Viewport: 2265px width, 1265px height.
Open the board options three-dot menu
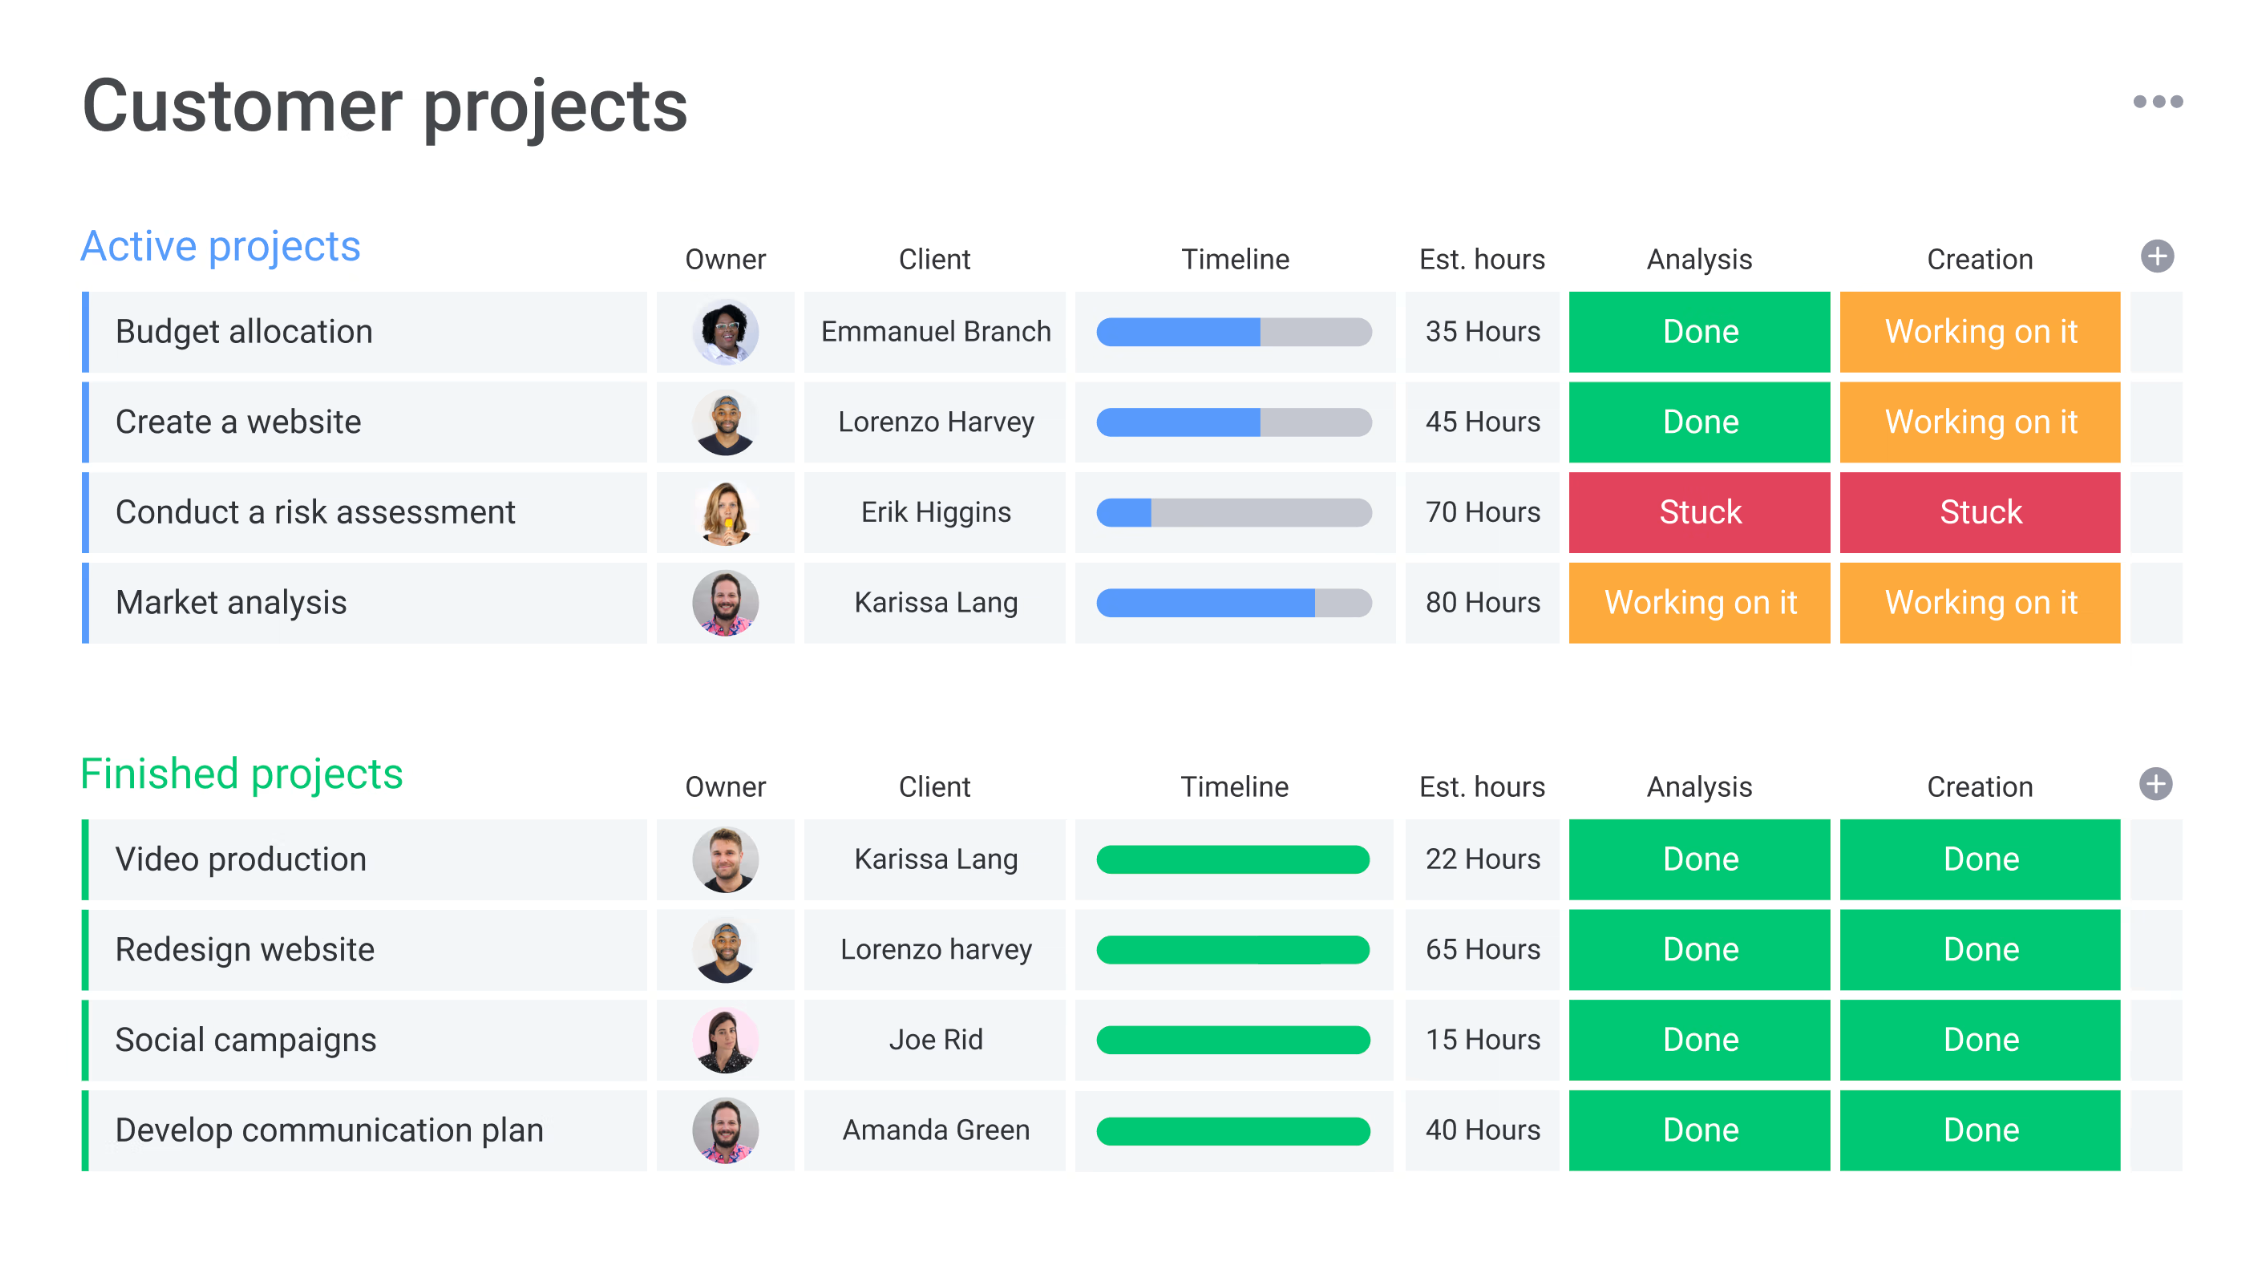coord(2156,100)
